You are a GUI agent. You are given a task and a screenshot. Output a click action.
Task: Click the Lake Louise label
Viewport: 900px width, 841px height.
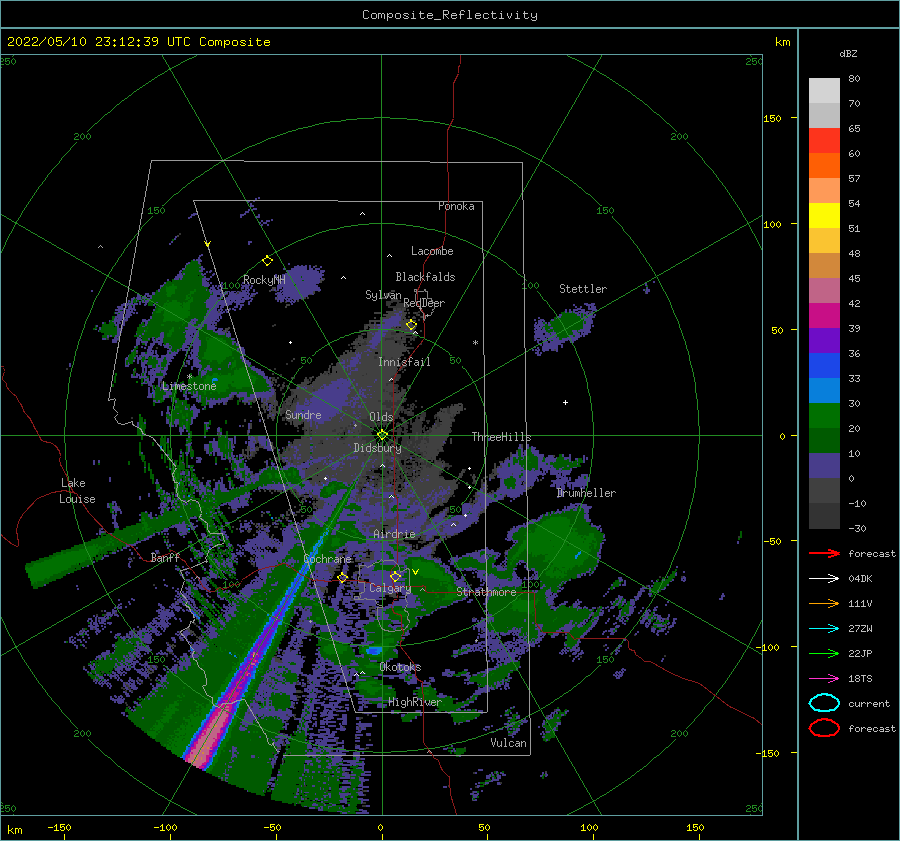tap(77, 491)
